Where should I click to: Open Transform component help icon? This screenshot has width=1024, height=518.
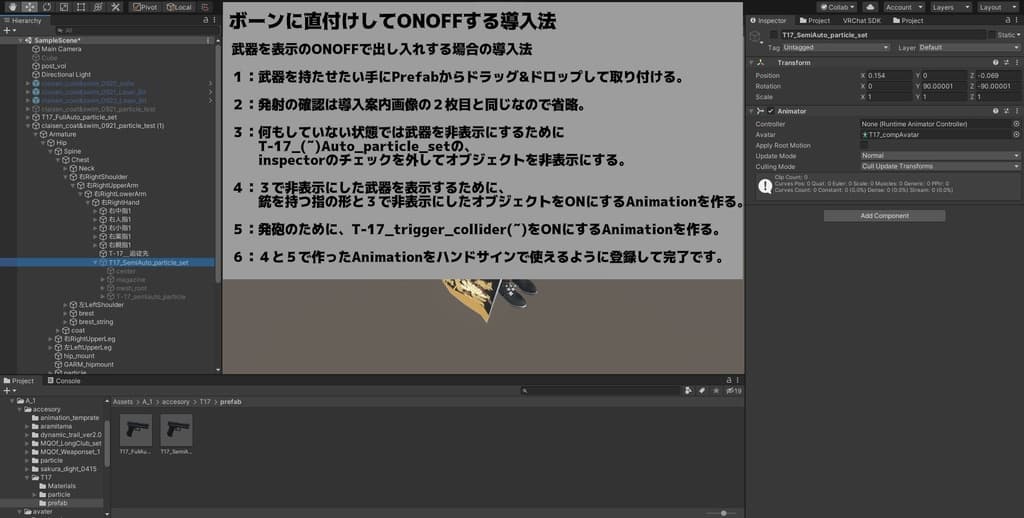(996, 63)
